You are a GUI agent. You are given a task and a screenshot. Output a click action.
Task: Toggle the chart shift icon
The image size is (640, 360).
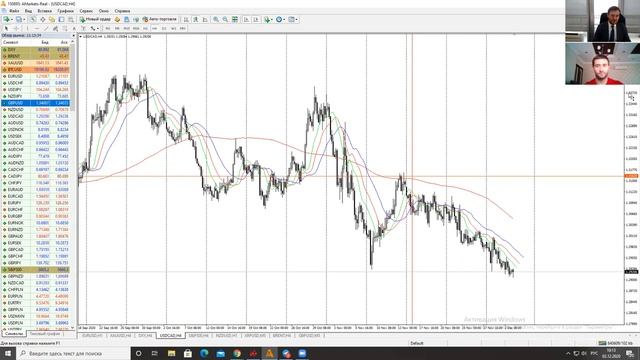tap(256, 19)
